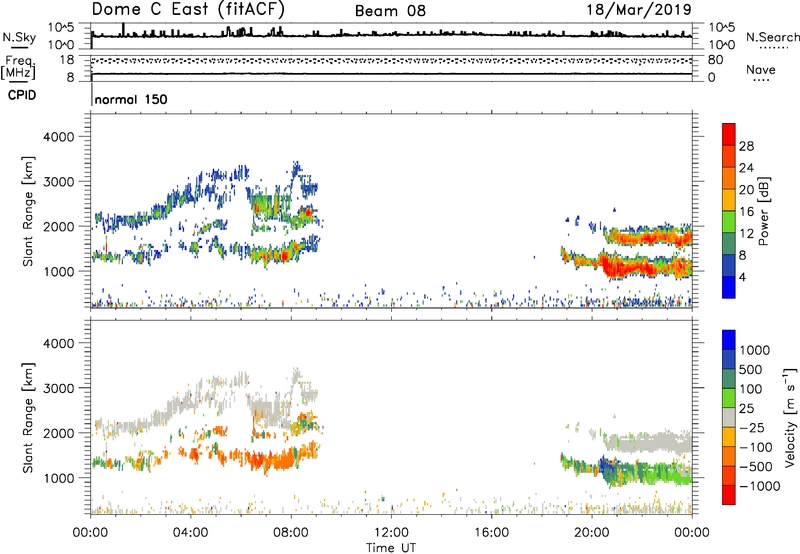Click the "18" frequency tick value

pyautogui.click(x=66, y=60)
